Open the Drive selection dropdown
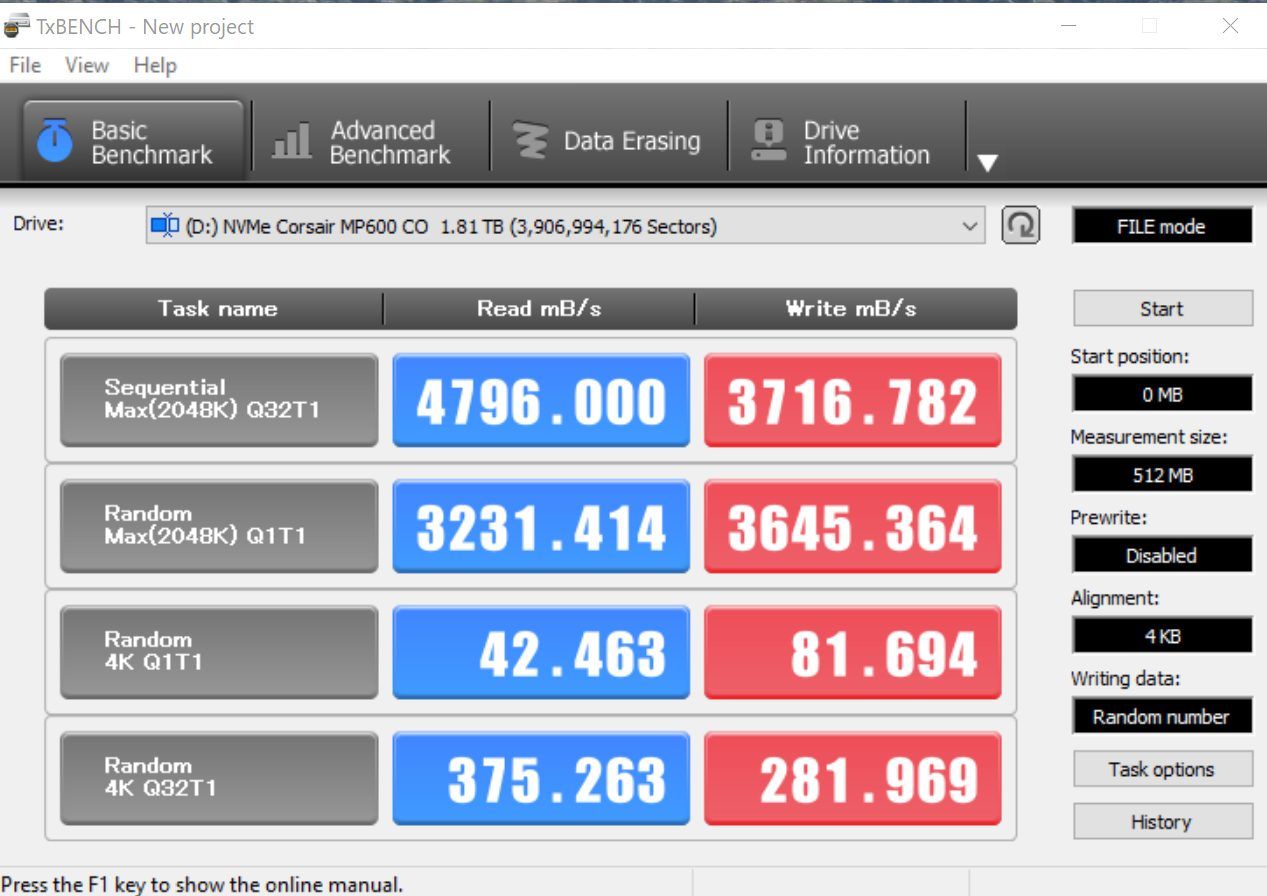 point(969,226)
